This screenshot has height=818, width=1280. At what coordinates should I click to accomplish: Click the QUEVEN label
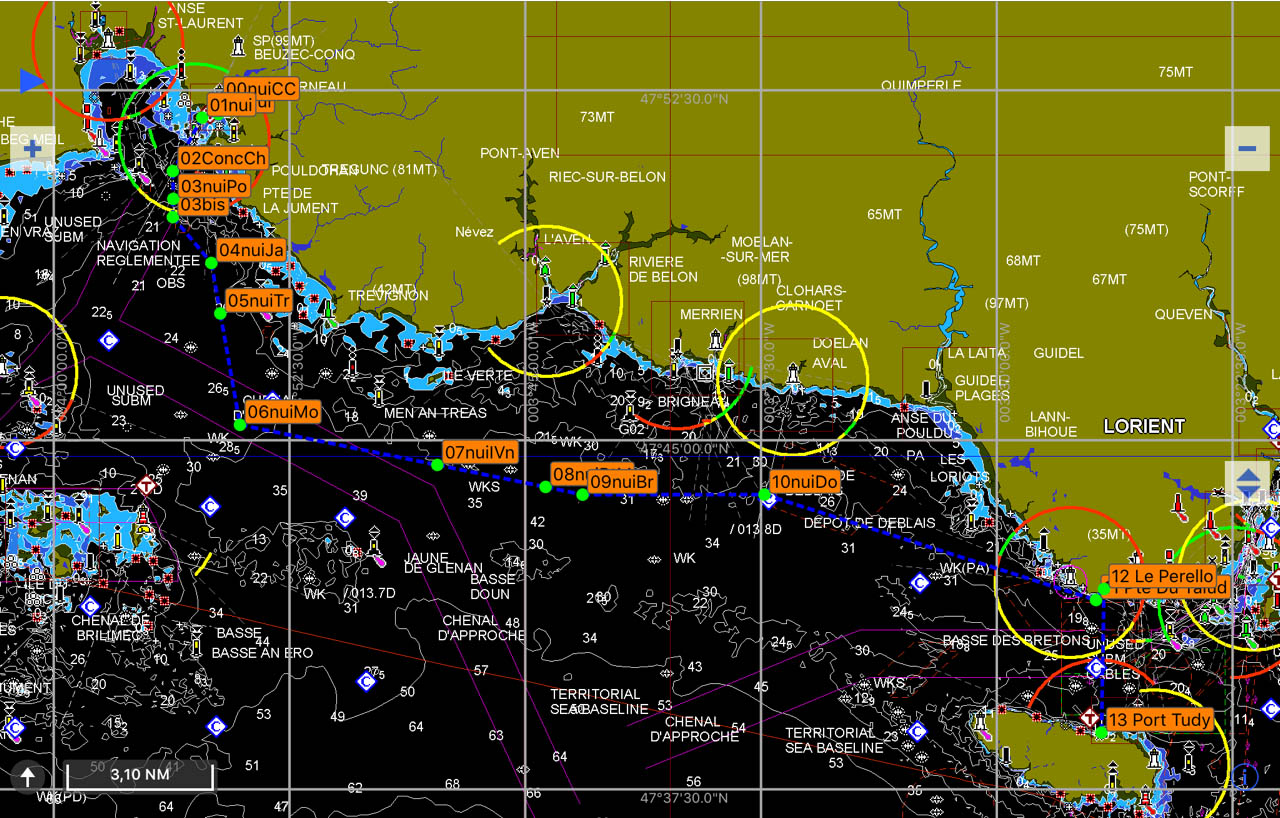[1183, 314]
